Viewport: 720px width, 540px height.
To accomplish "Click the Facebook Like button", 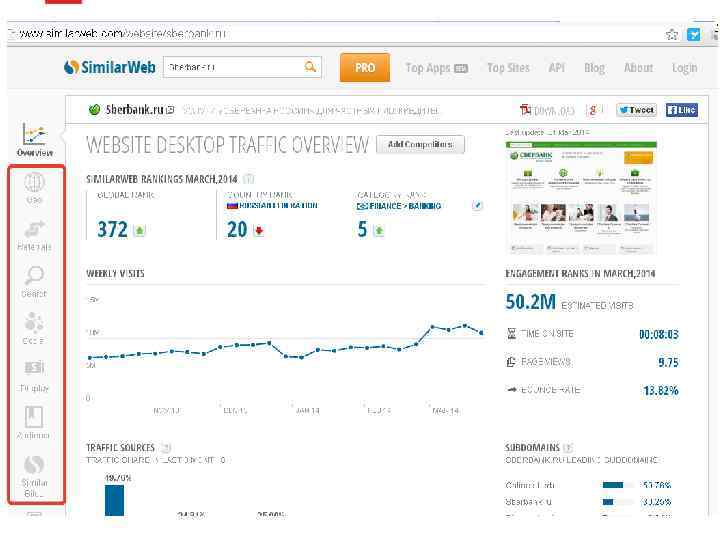I will coord(682,110).
